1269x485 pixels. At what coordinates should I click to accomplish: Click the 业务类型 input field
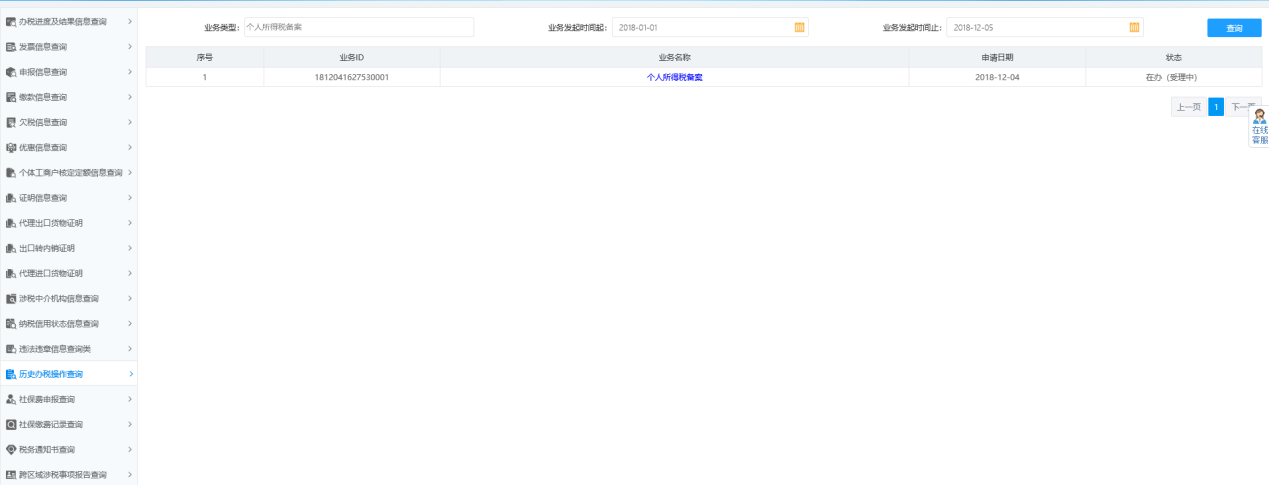click(x=358, y=27)
